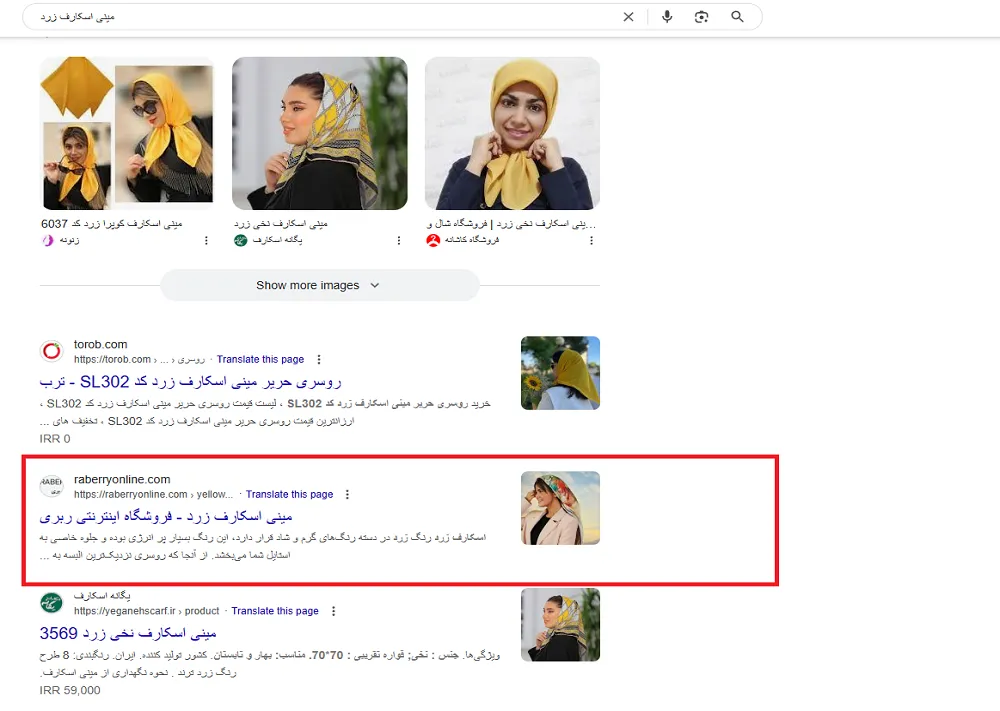
Task: Open the first yellow scarf collage image
Action: (x=128, y=133)
